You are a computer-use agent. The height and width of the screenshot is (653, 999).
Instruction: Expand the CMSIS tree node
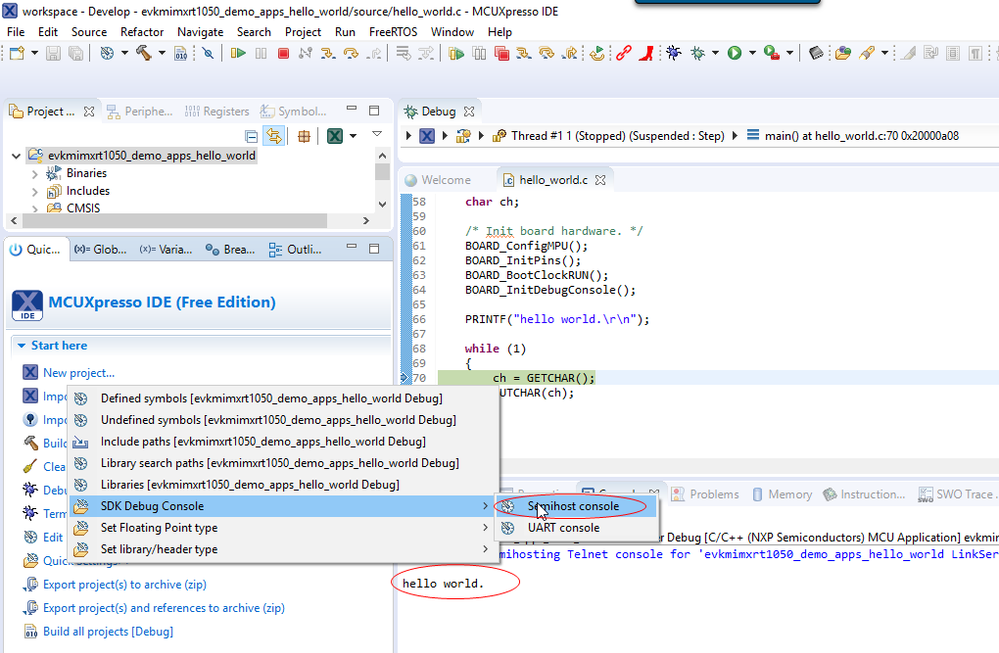point(35,208)
